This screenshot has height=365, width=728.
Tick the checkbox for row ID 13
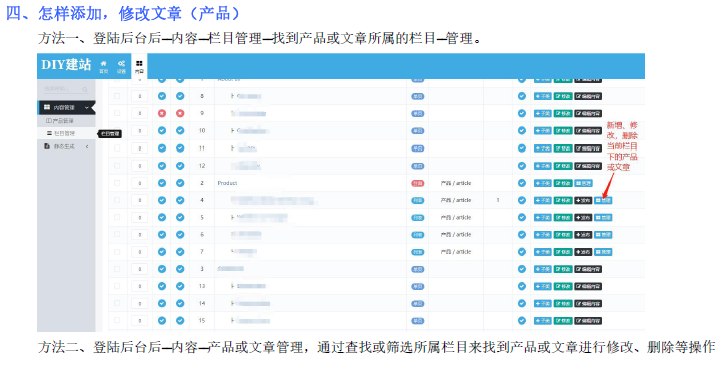117,286
